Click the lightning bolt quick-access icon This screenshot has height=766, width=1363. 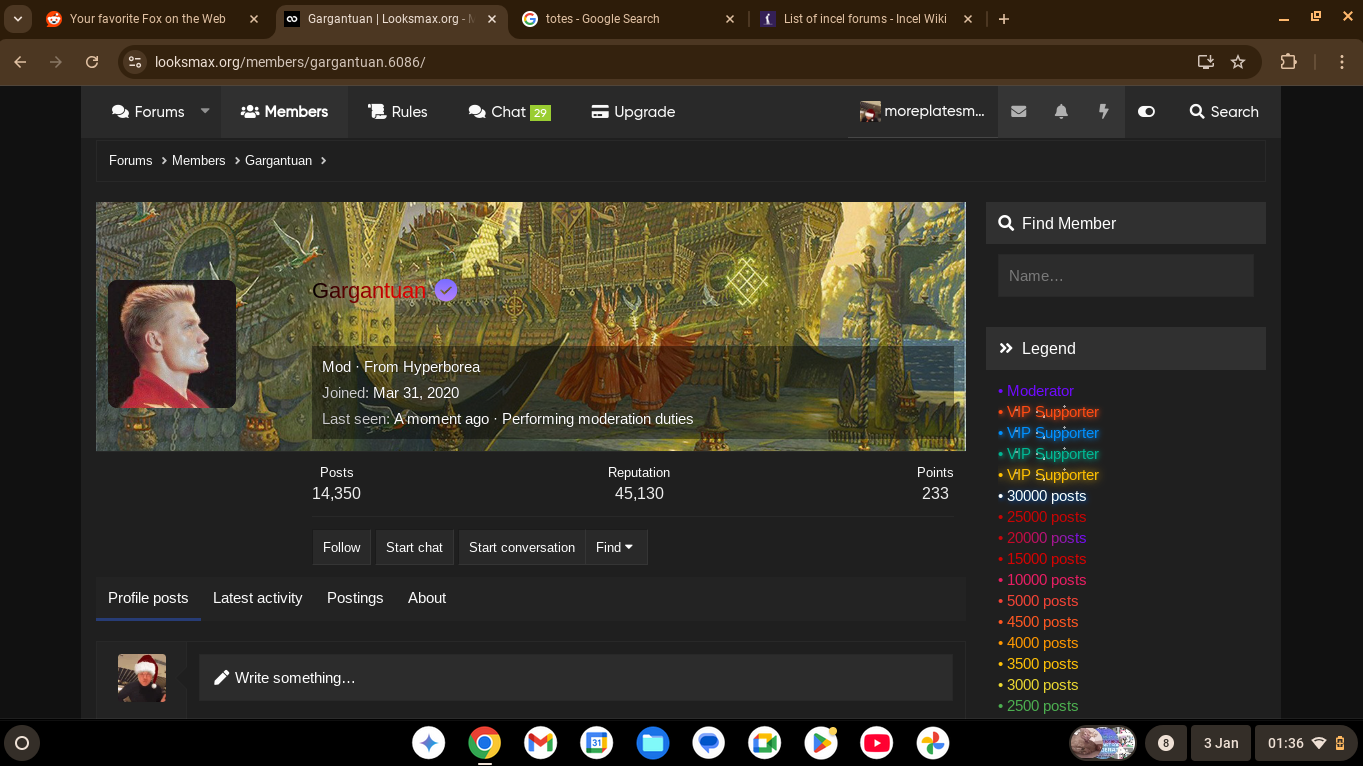coord(1102,112)
